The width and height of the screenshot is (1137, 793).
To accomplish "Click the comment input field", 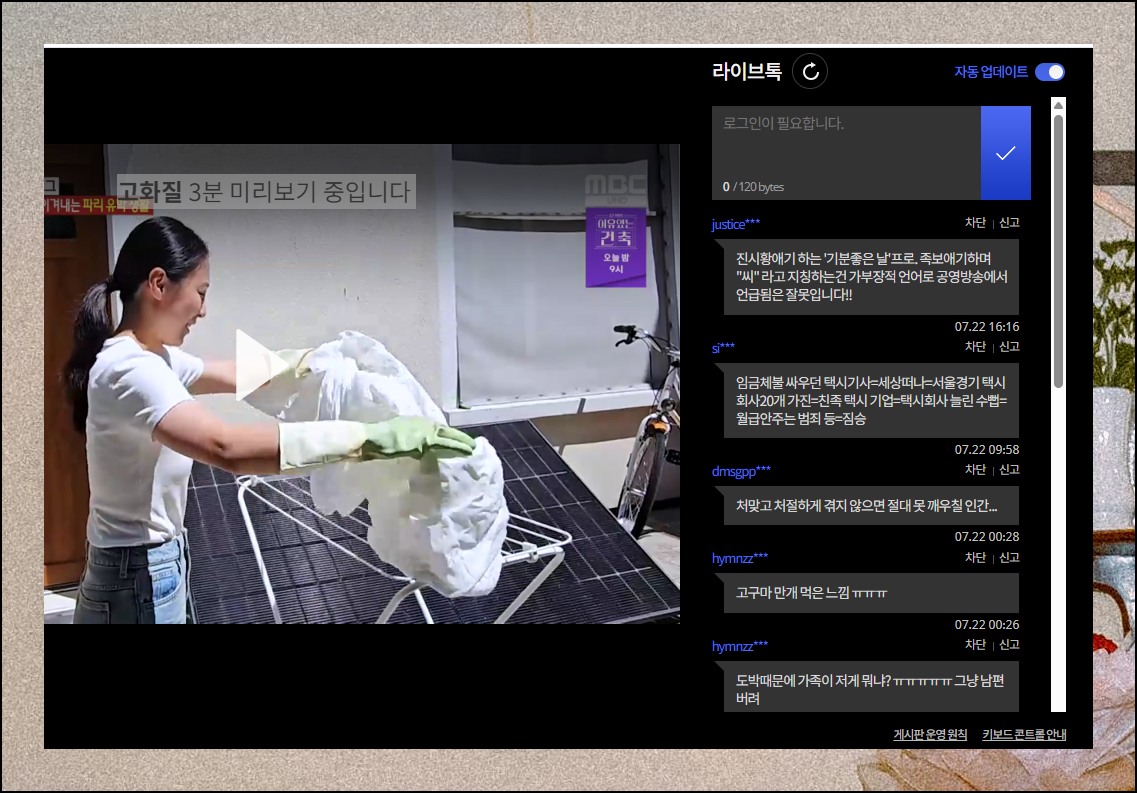I will click(846, 153).
